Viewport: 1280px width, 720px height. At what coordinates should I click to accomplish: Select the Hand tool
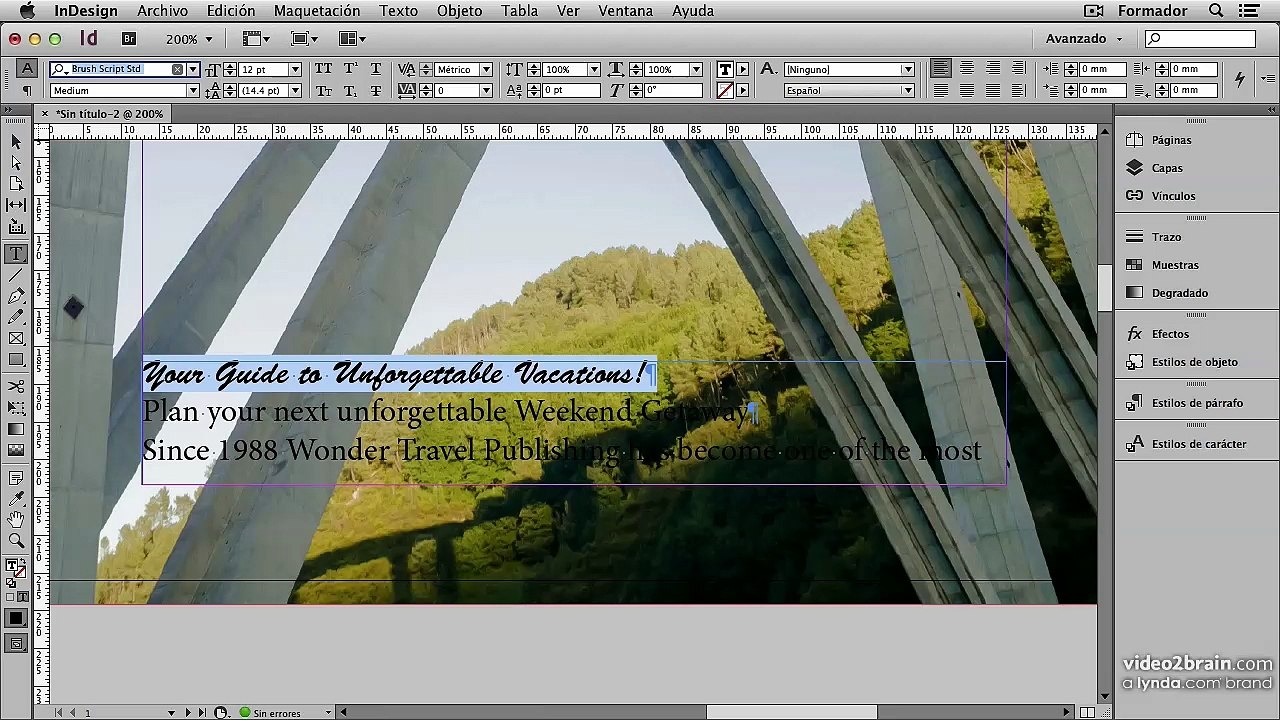(16, 519)
